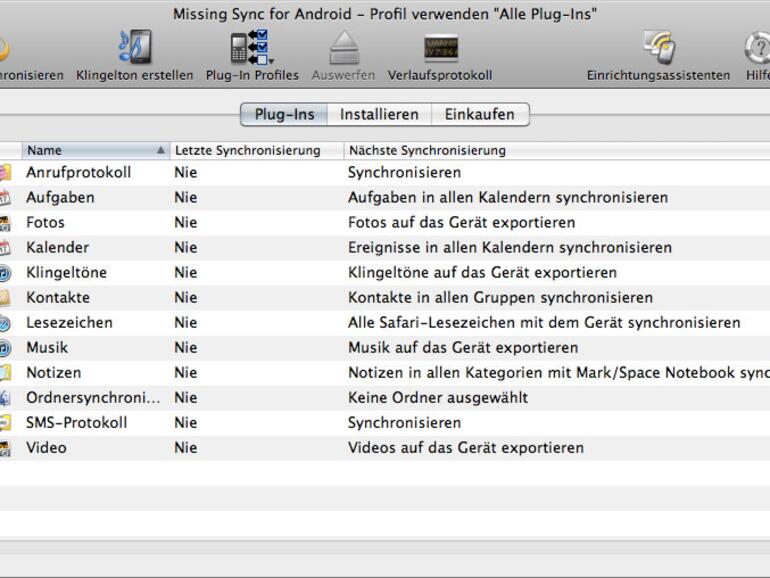The height and width of the screenshot is (578, 770).
Task: Select the Video row name
Action: click(x=46, y=448)
